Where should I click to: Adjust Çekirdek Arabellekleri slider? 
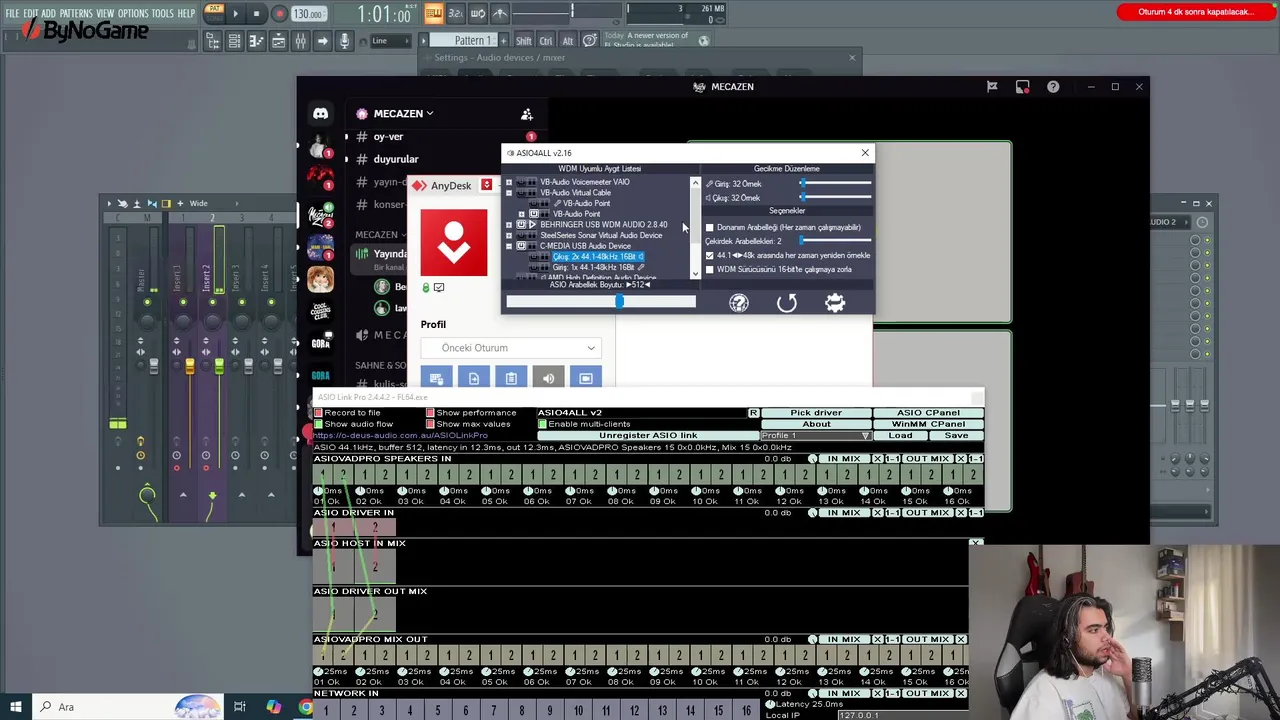point(835,241)
